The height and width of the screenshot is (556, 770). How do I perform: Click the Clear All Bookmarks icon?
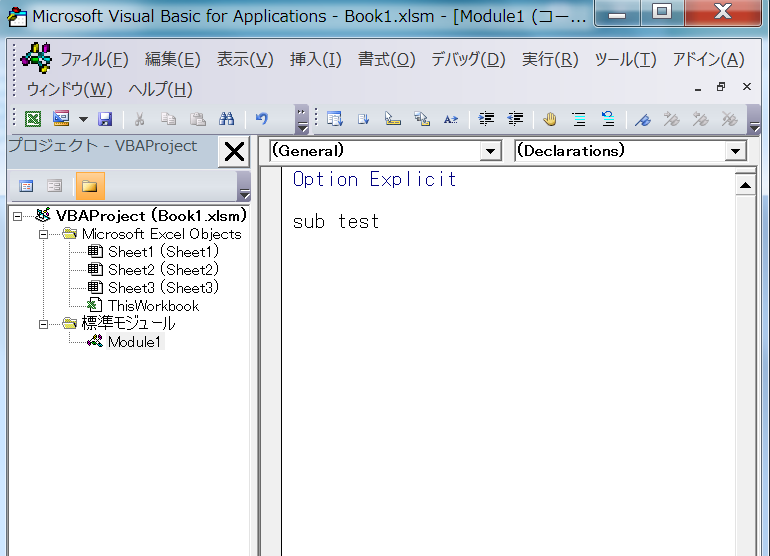coord(729,119)
